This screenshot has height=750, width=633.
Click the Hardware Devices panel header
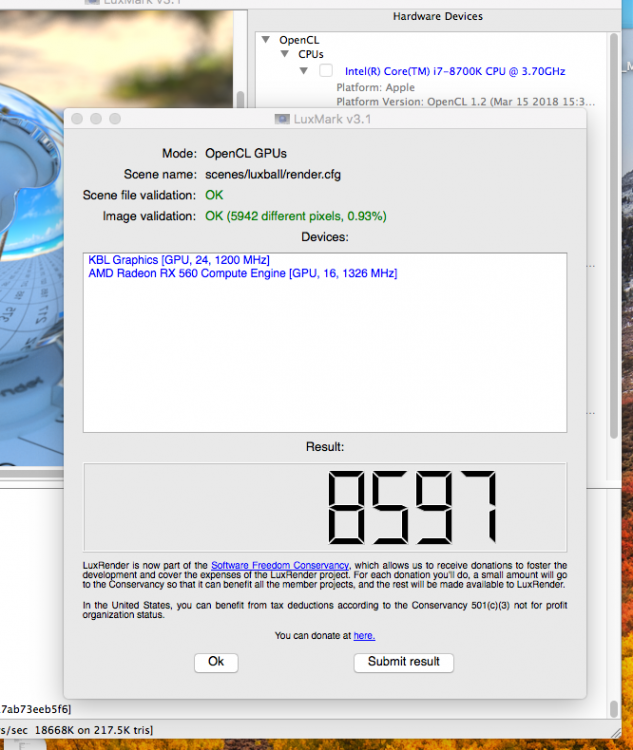438,16
